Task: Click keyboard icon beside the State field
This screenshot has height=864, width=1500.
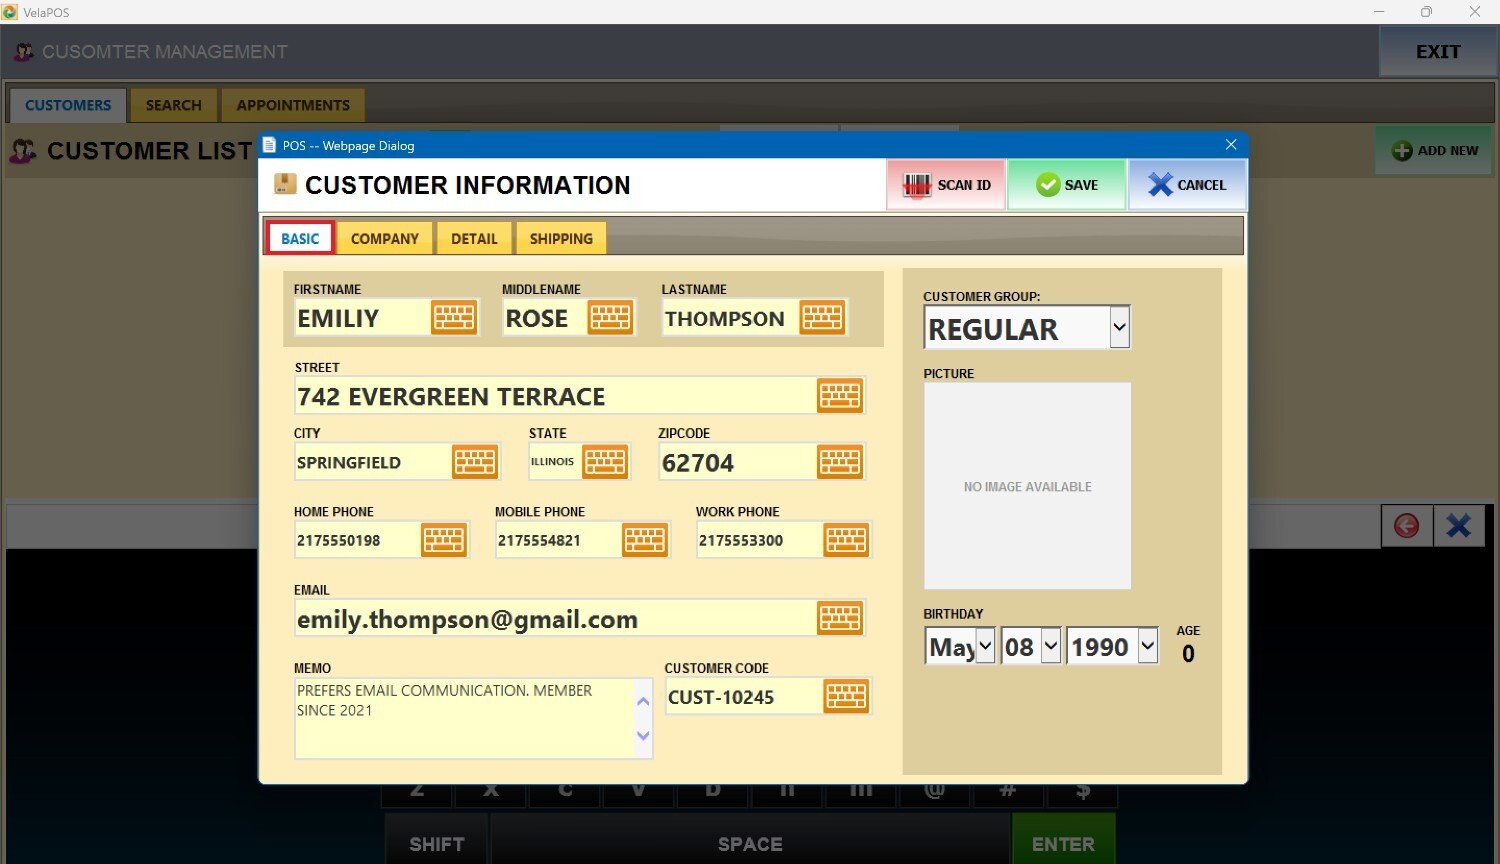Action: (x=606, y=462)
